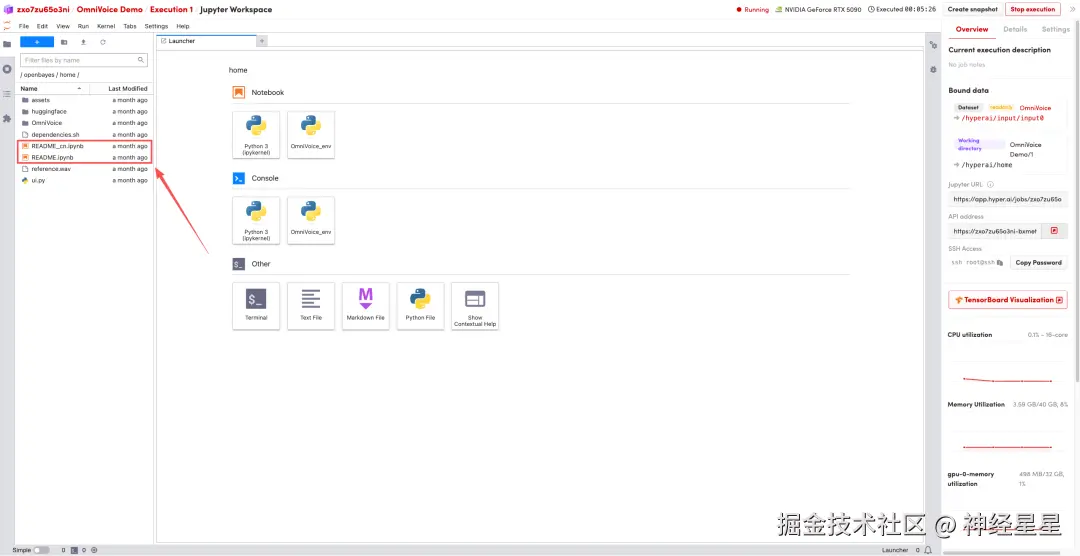The image size is (1080, 556).
Task: Click the API address field
Action: pos(995,231)
